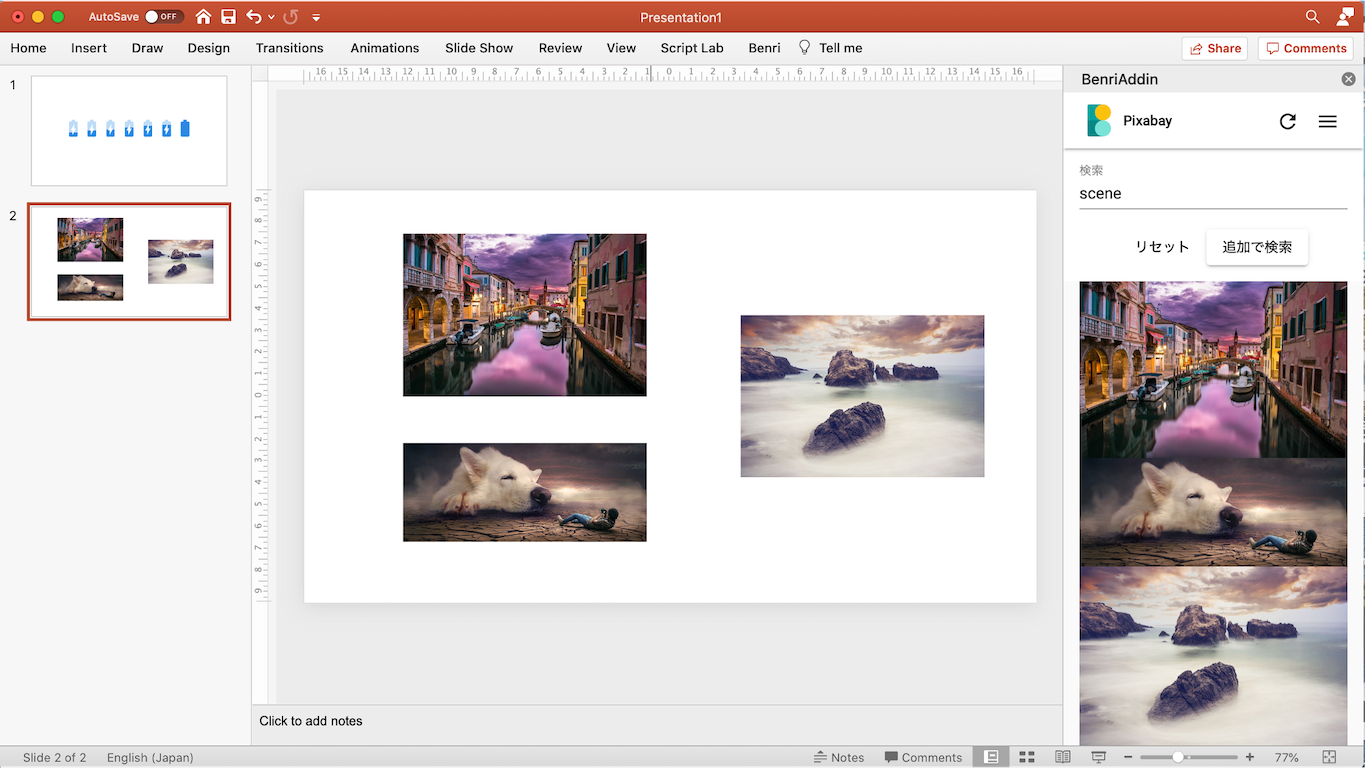Click the zoom slider handle
This screenshot has width=1366, height=768.
pos(1178,757)
